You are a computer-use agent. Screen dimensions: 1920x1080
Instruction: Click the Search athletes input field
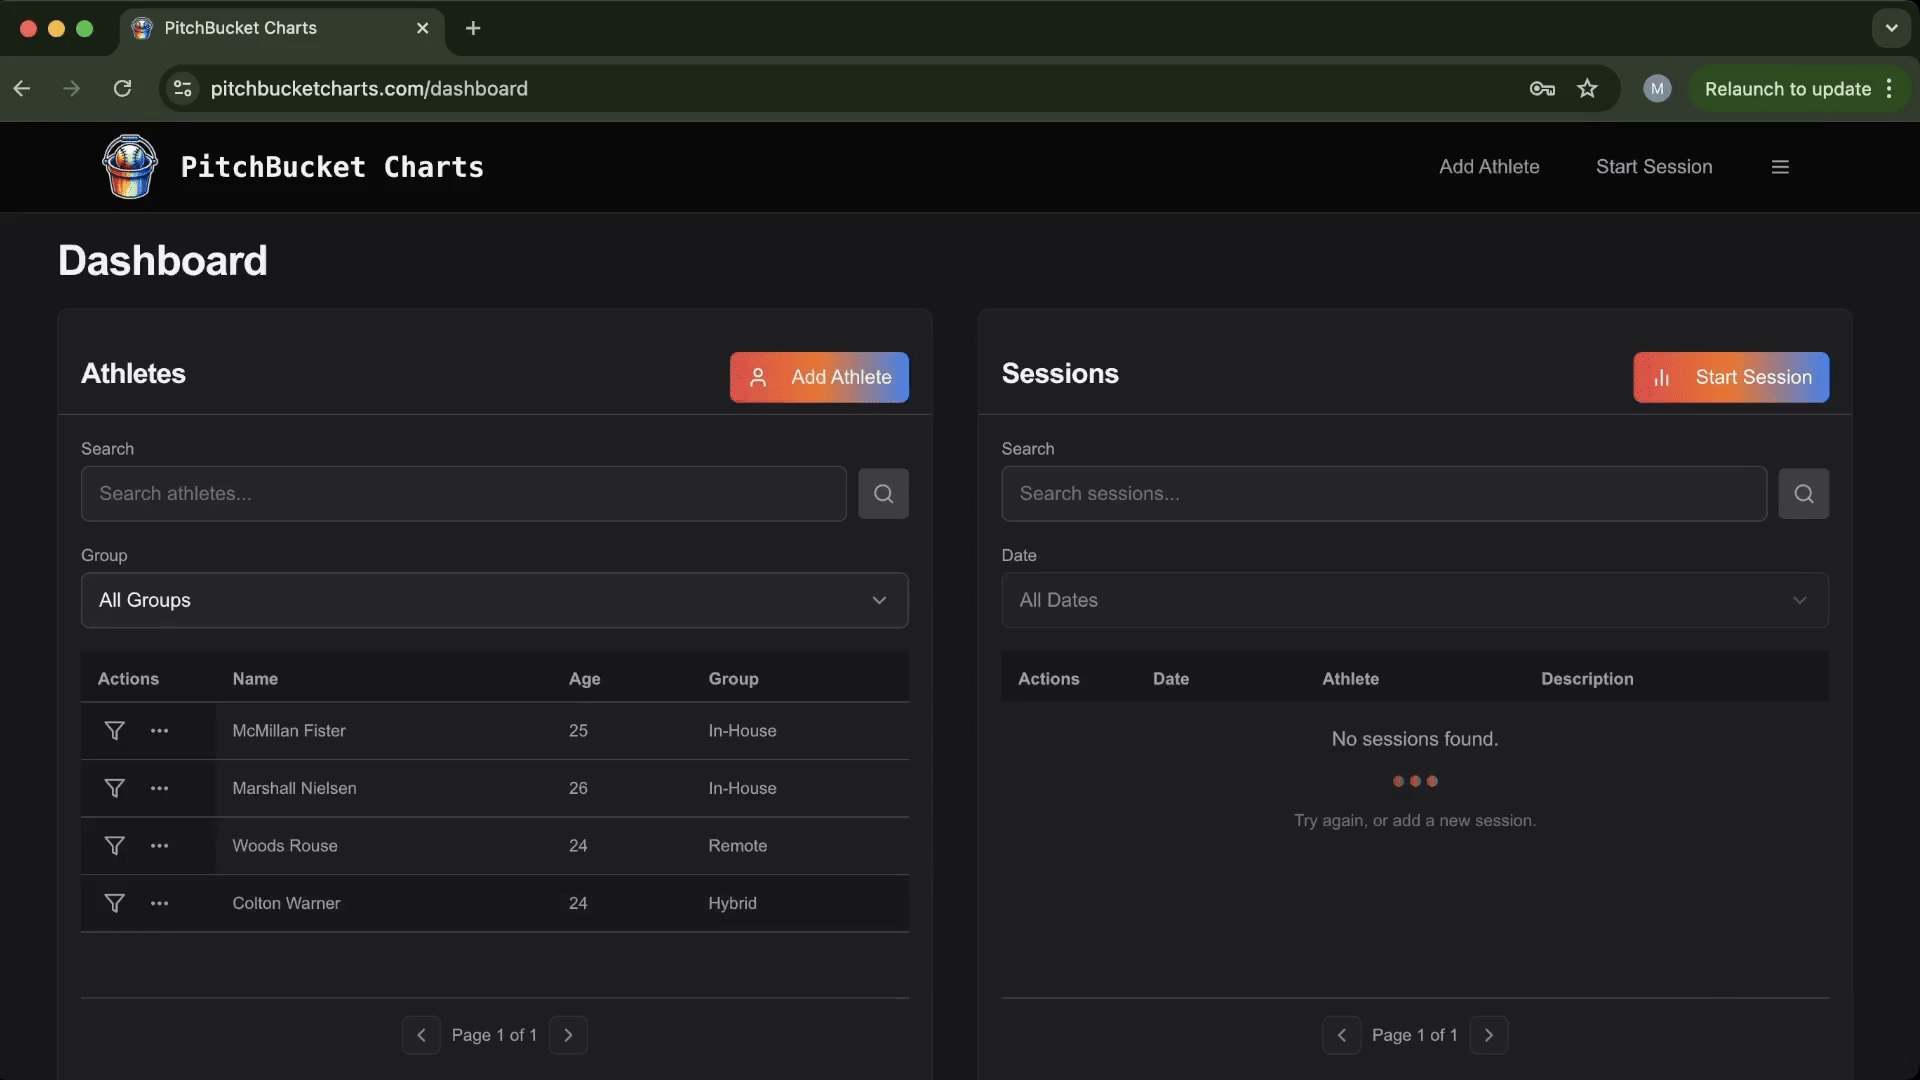pyautogui.click(x=463, y=493)
